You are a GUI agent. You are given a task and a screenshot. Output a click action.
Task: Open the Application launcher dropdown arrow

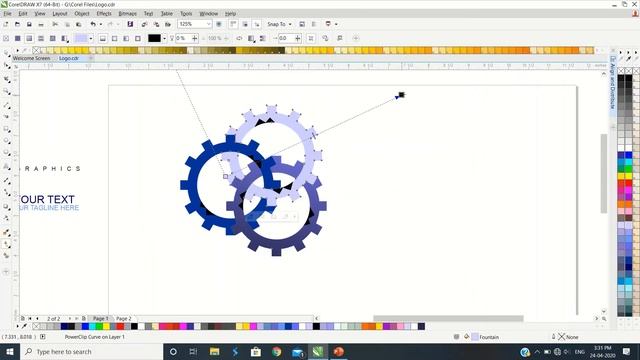[x=336, y=24]
